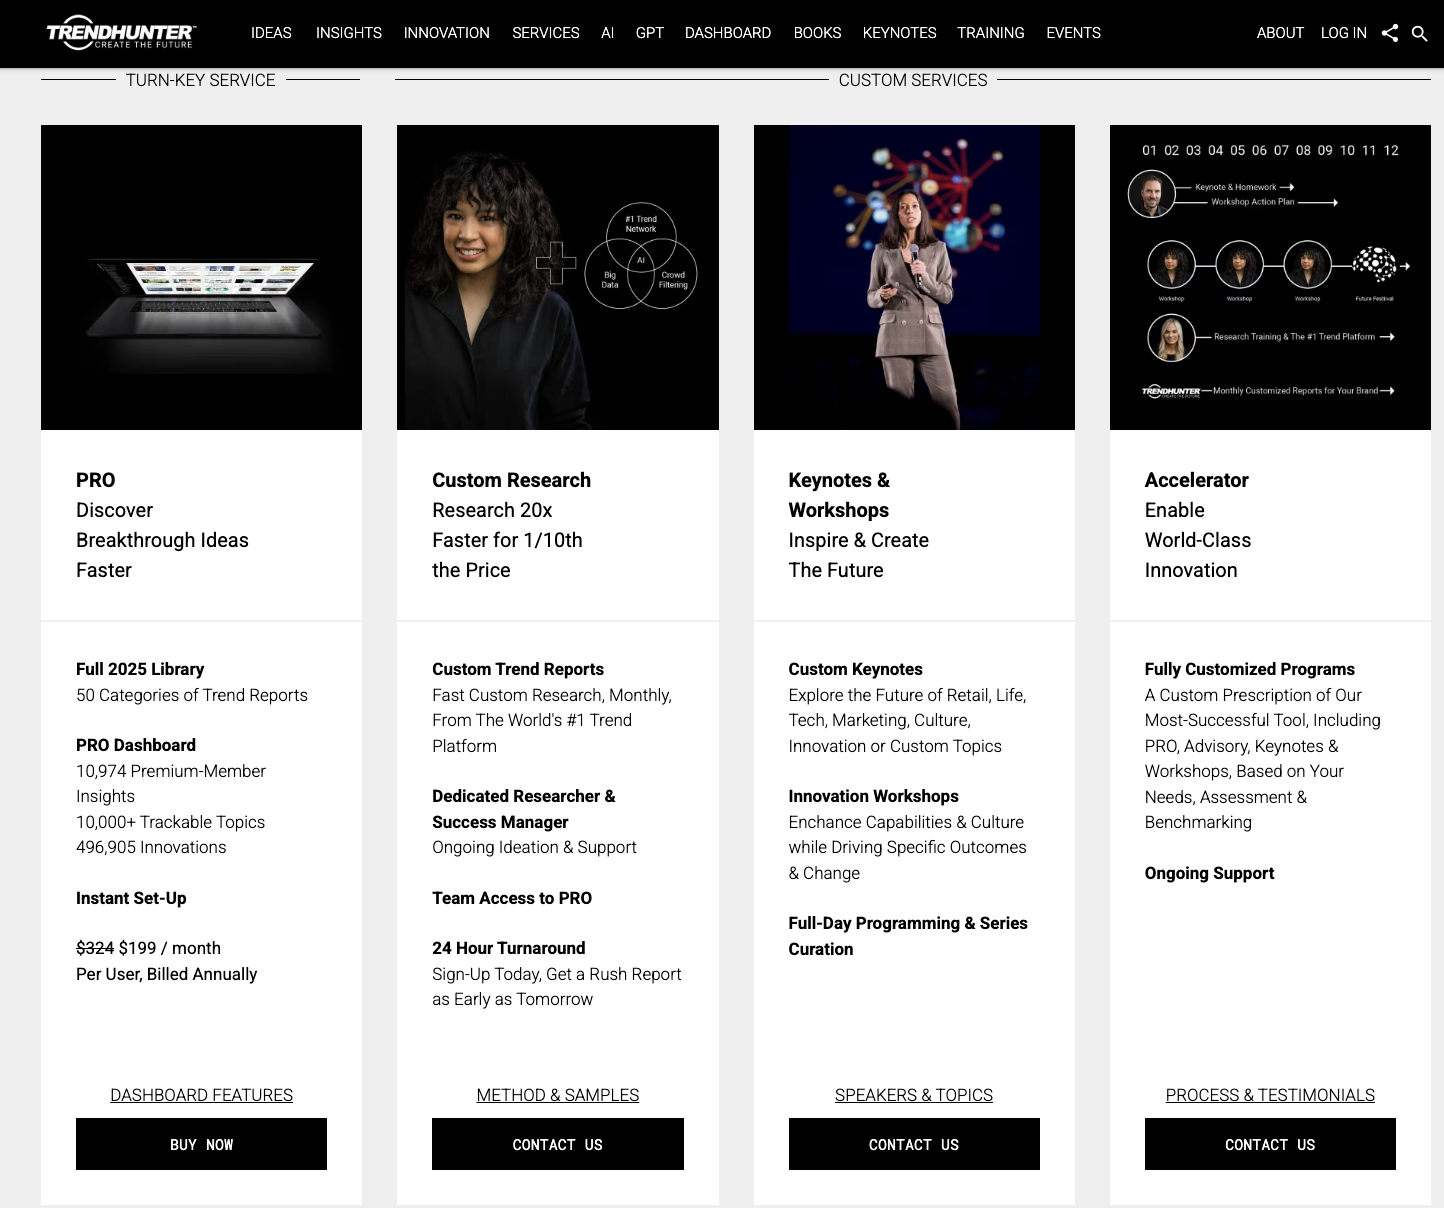The height and width of the screenshot is (1208, 1444).
Task: Click the Accelerator timeline graphic
Action: [1269, 277]
